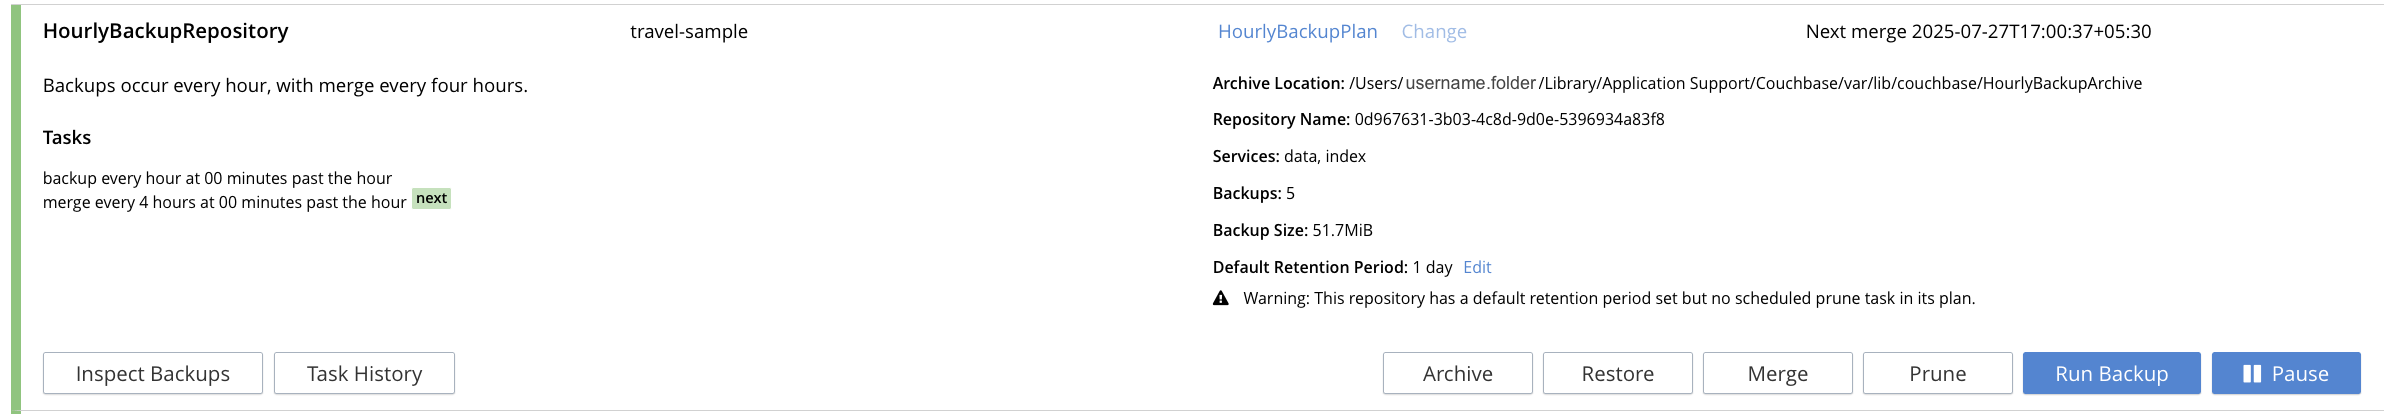The height and width of the screenshot is (414, 2384).
Task: Click the repository name ID value
Action: click(x=1509, y=120)
